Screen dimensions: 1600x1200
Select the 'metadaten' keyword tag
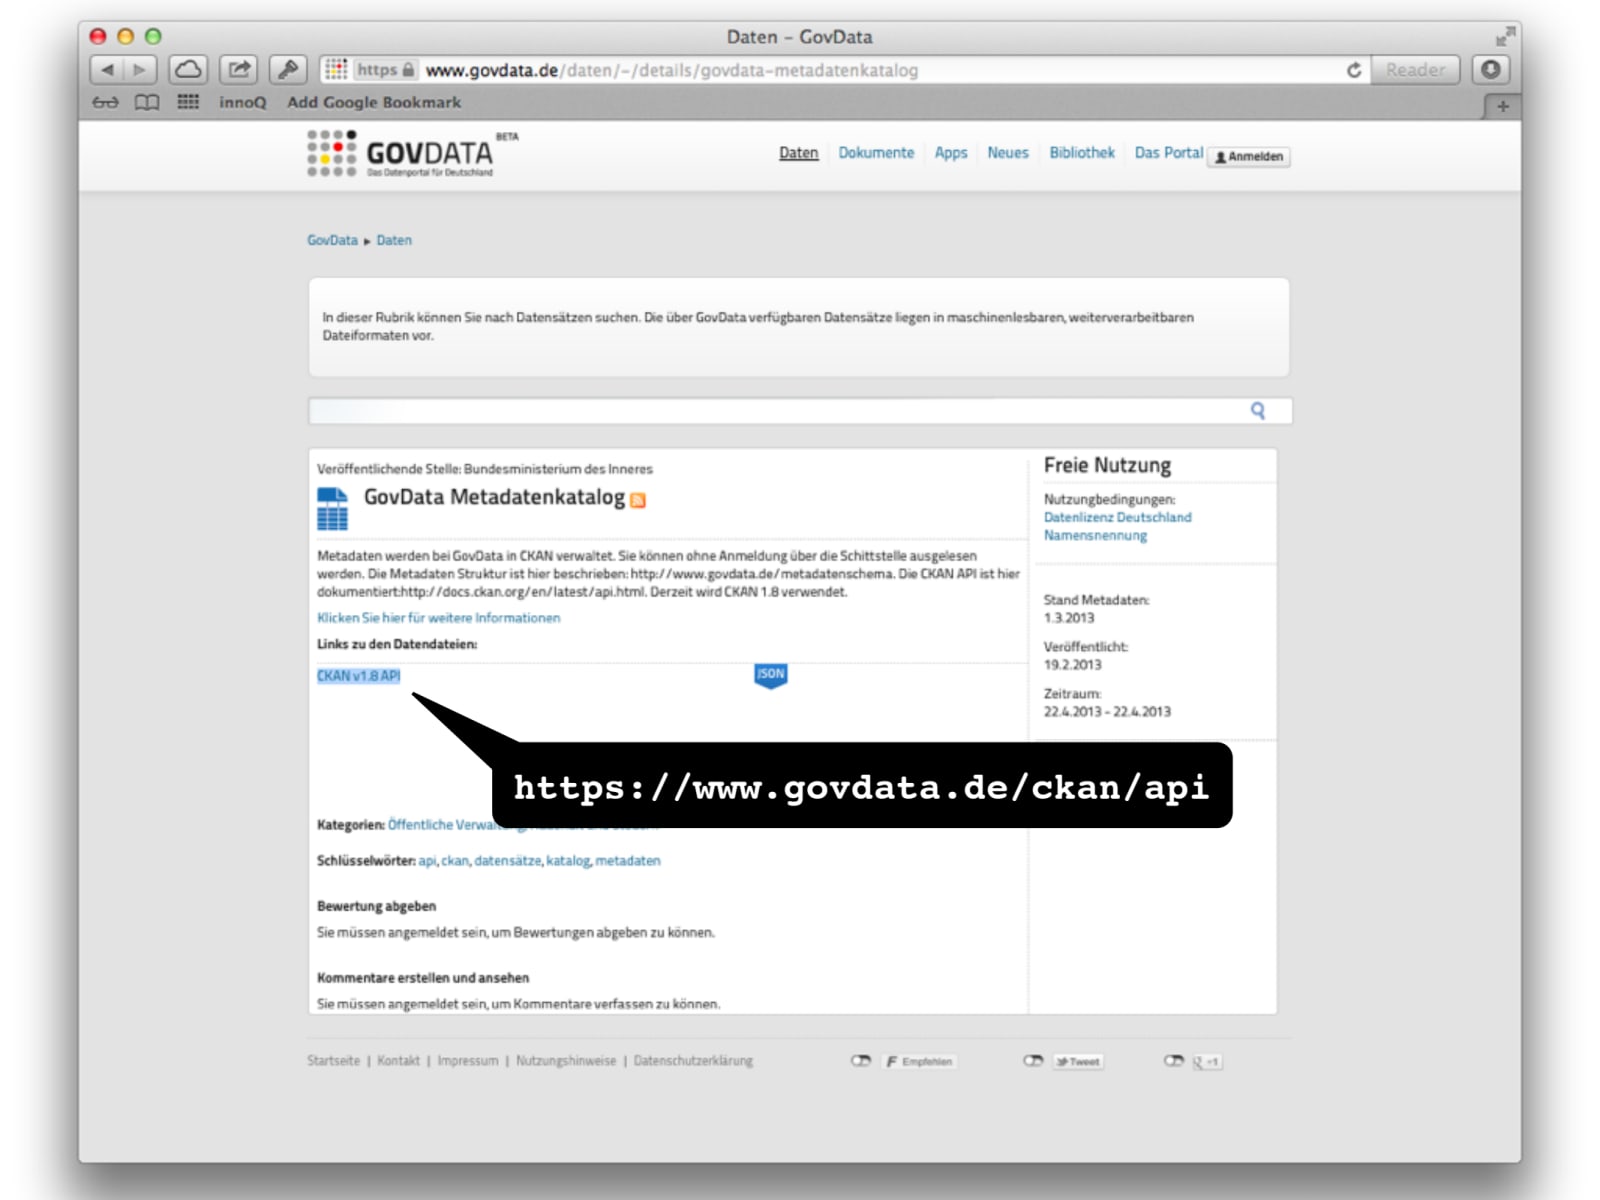(x=628, y=861)
